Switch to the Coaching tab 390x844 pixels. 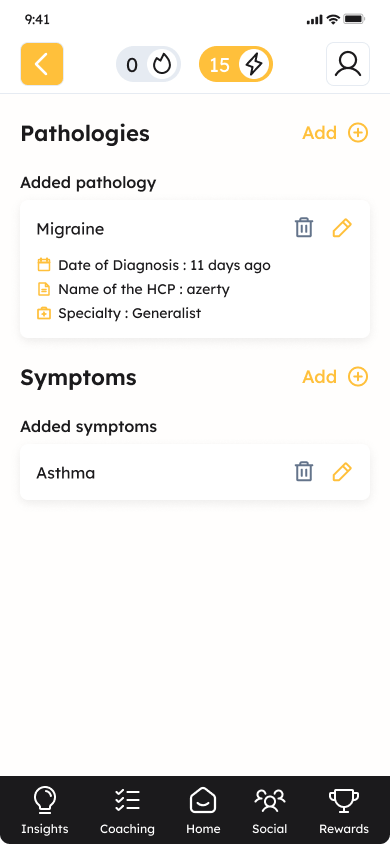(127, 810)
